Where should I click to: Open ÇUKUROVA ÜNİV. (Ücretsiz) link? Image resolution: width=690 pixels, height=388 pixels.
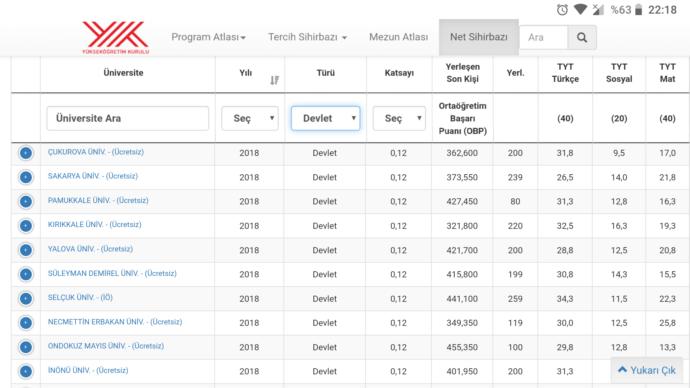tap(95, 152)
